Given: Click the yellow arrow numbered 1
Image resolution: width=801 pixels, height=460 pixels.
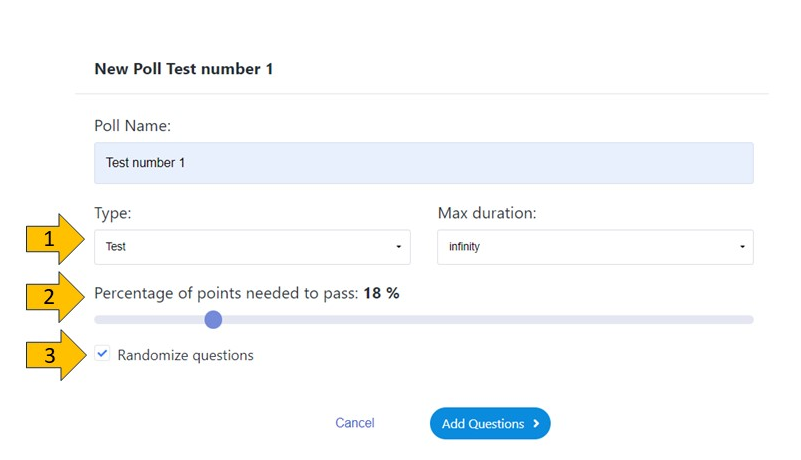Looking at the screenshot, I should point(56,240).
